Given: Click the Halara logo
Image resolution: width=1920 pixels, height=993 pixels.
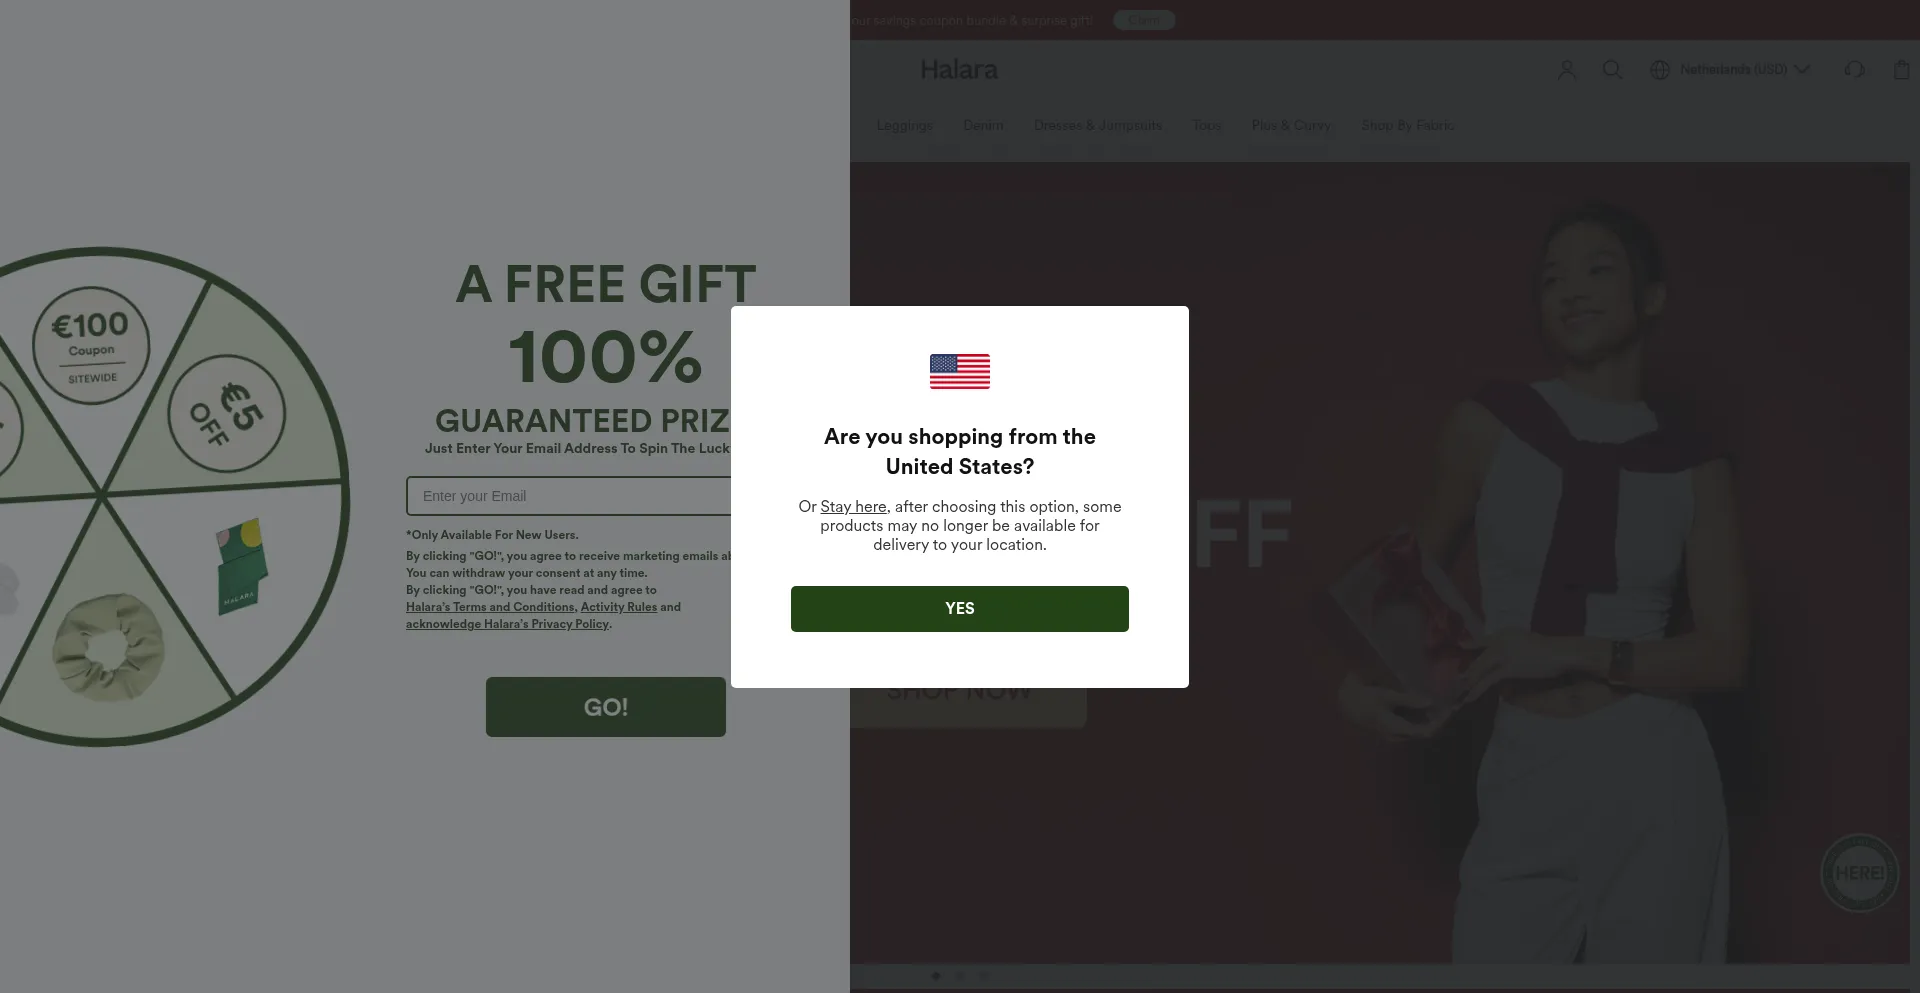Looking at the screenshot, I should [x=959, y=70].
